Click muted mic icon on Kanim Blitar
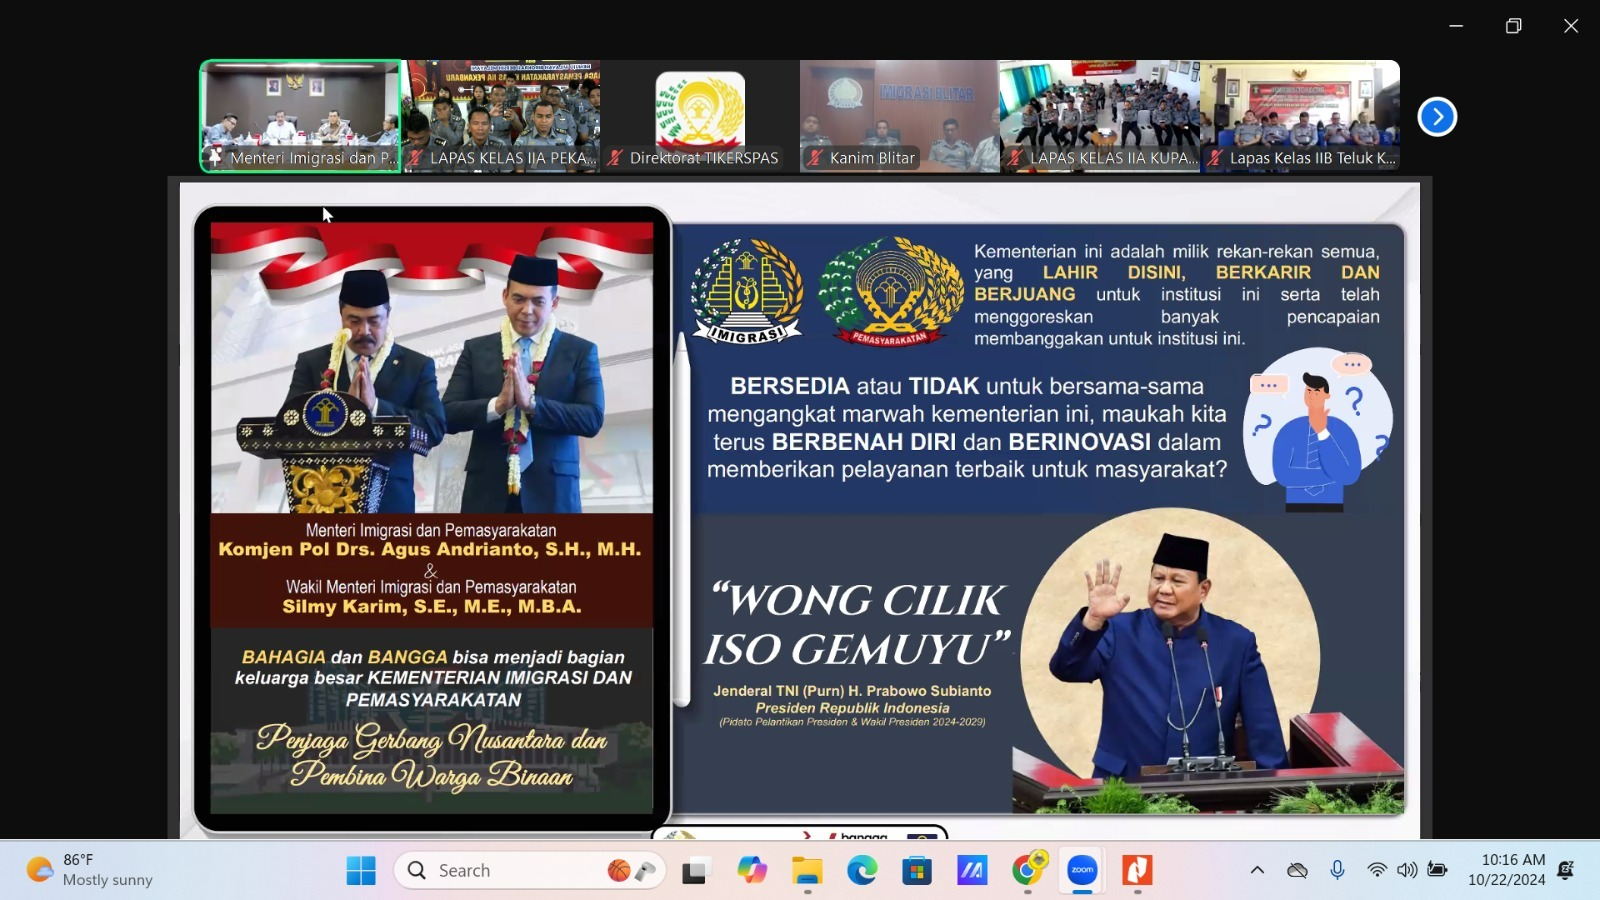The image size is (1600, 900). (815, 157)
